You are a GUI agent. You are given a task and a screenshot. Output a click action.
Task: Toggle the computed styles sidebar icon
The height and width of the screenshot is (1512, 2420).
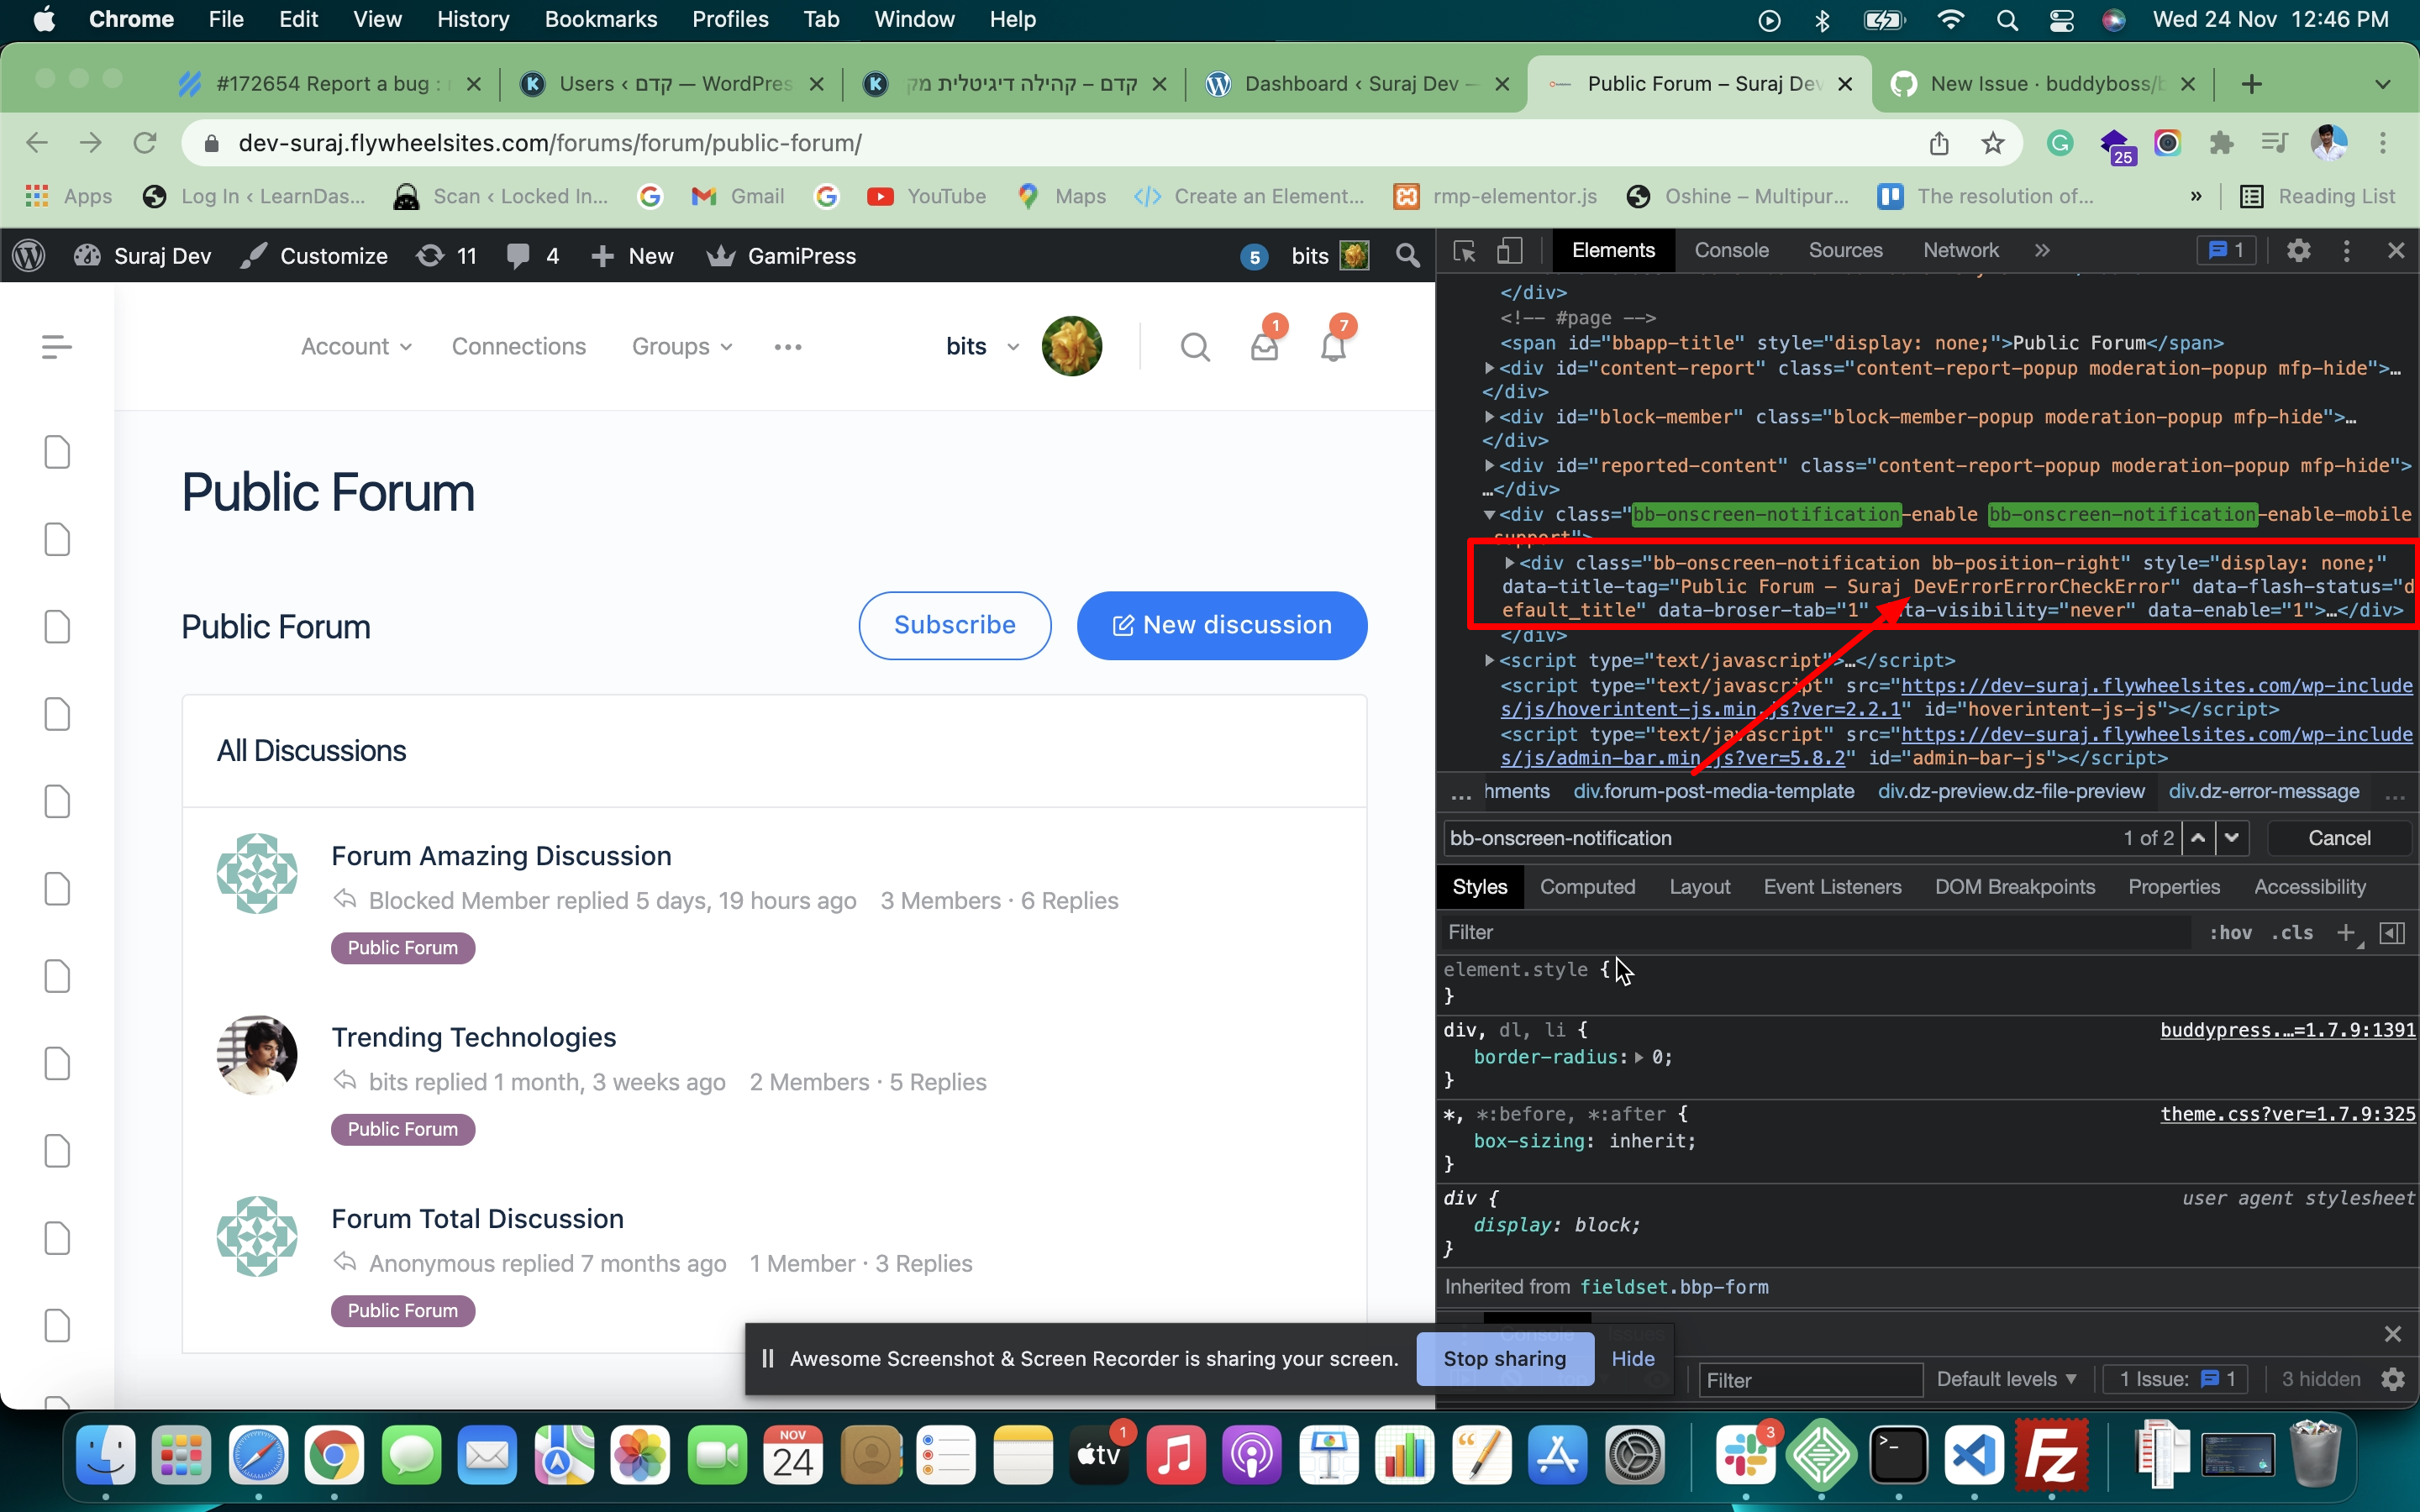(2392, 932)
